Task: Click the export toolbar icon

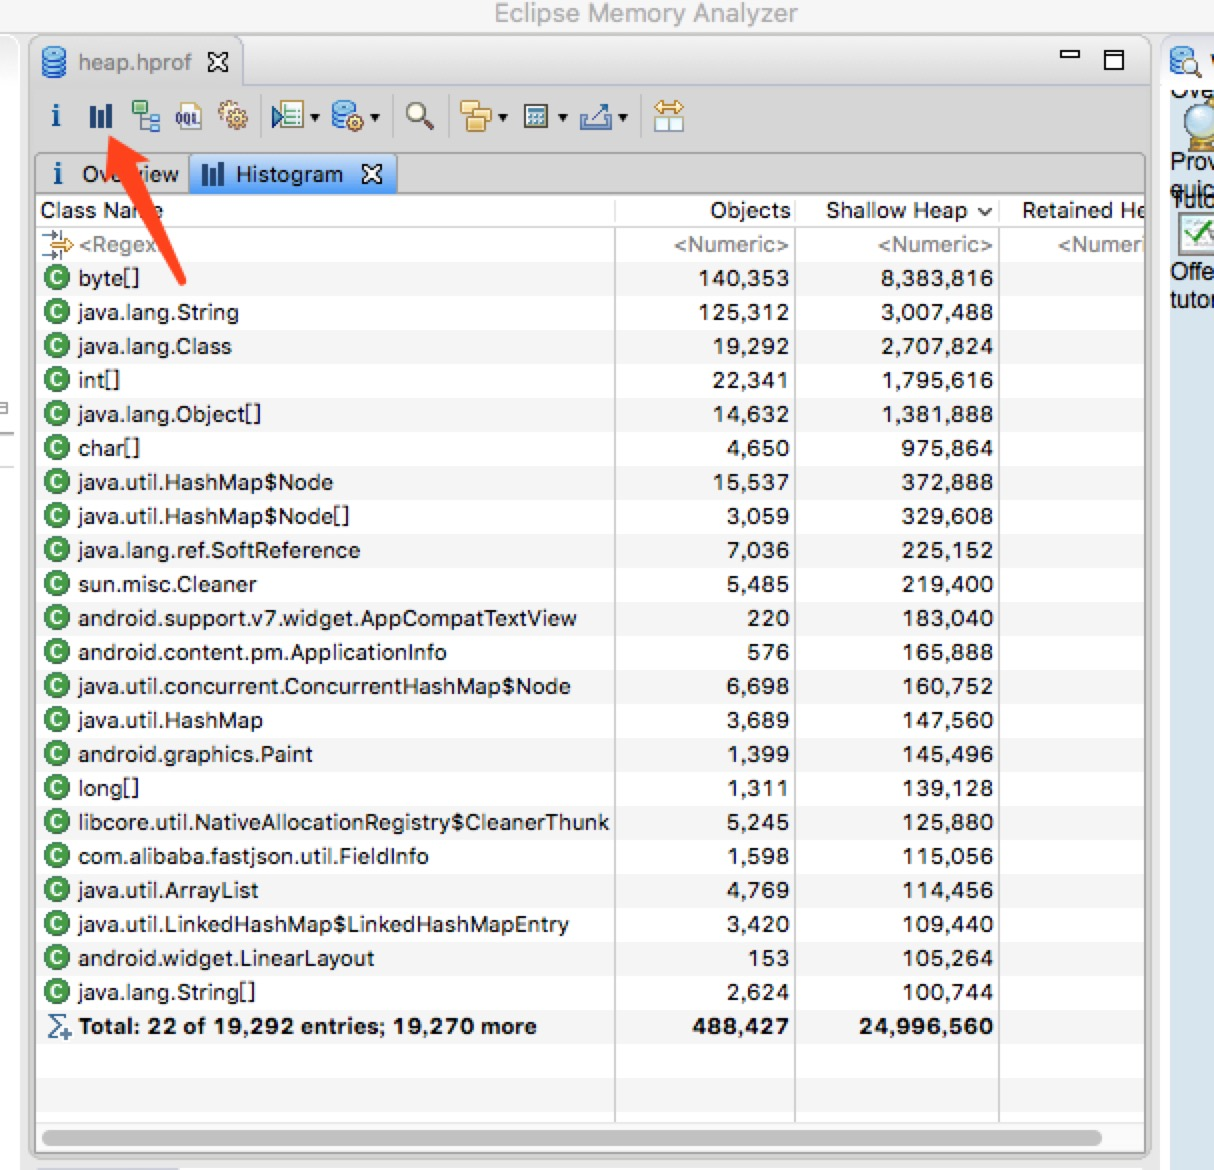Action: pos(596,117)
